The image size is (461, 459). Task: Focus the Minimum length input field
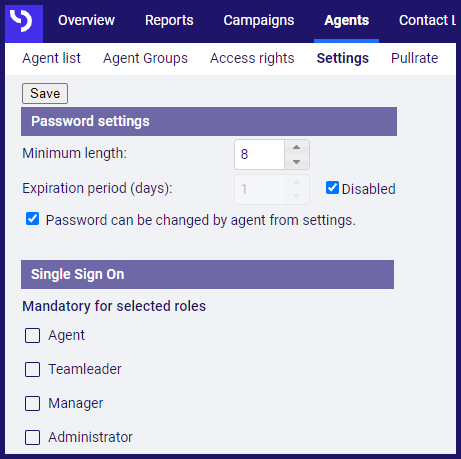[x=259, y=154]
